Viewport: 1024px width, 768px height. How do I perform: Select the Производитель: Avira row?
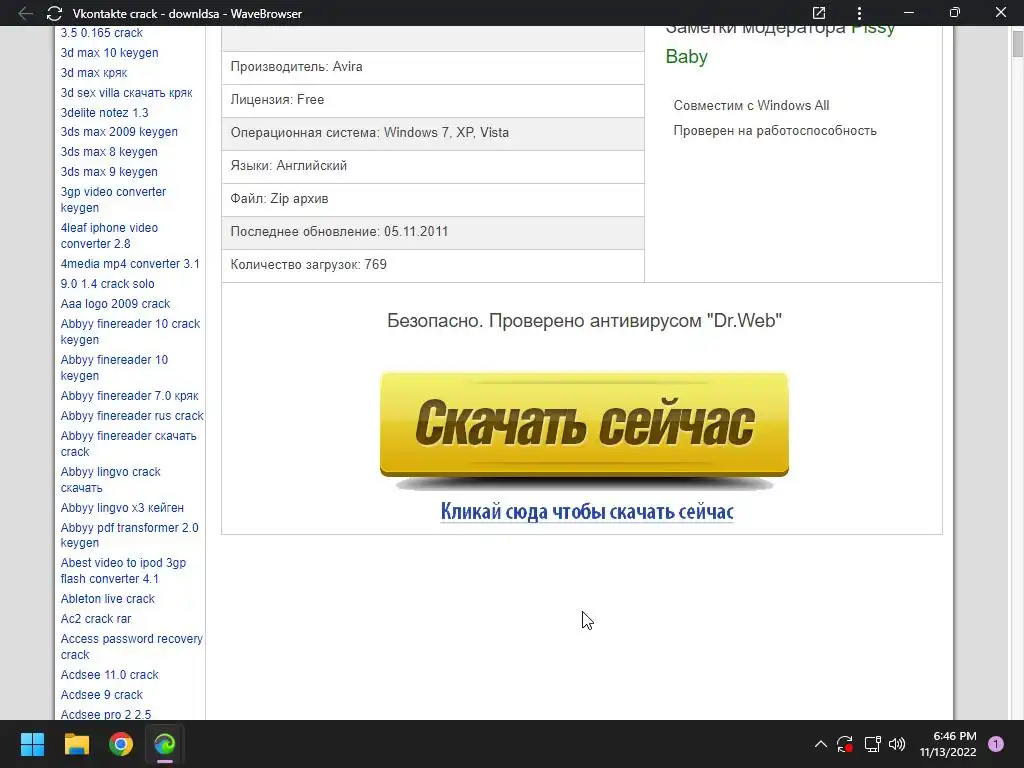[x=433, y=67]
